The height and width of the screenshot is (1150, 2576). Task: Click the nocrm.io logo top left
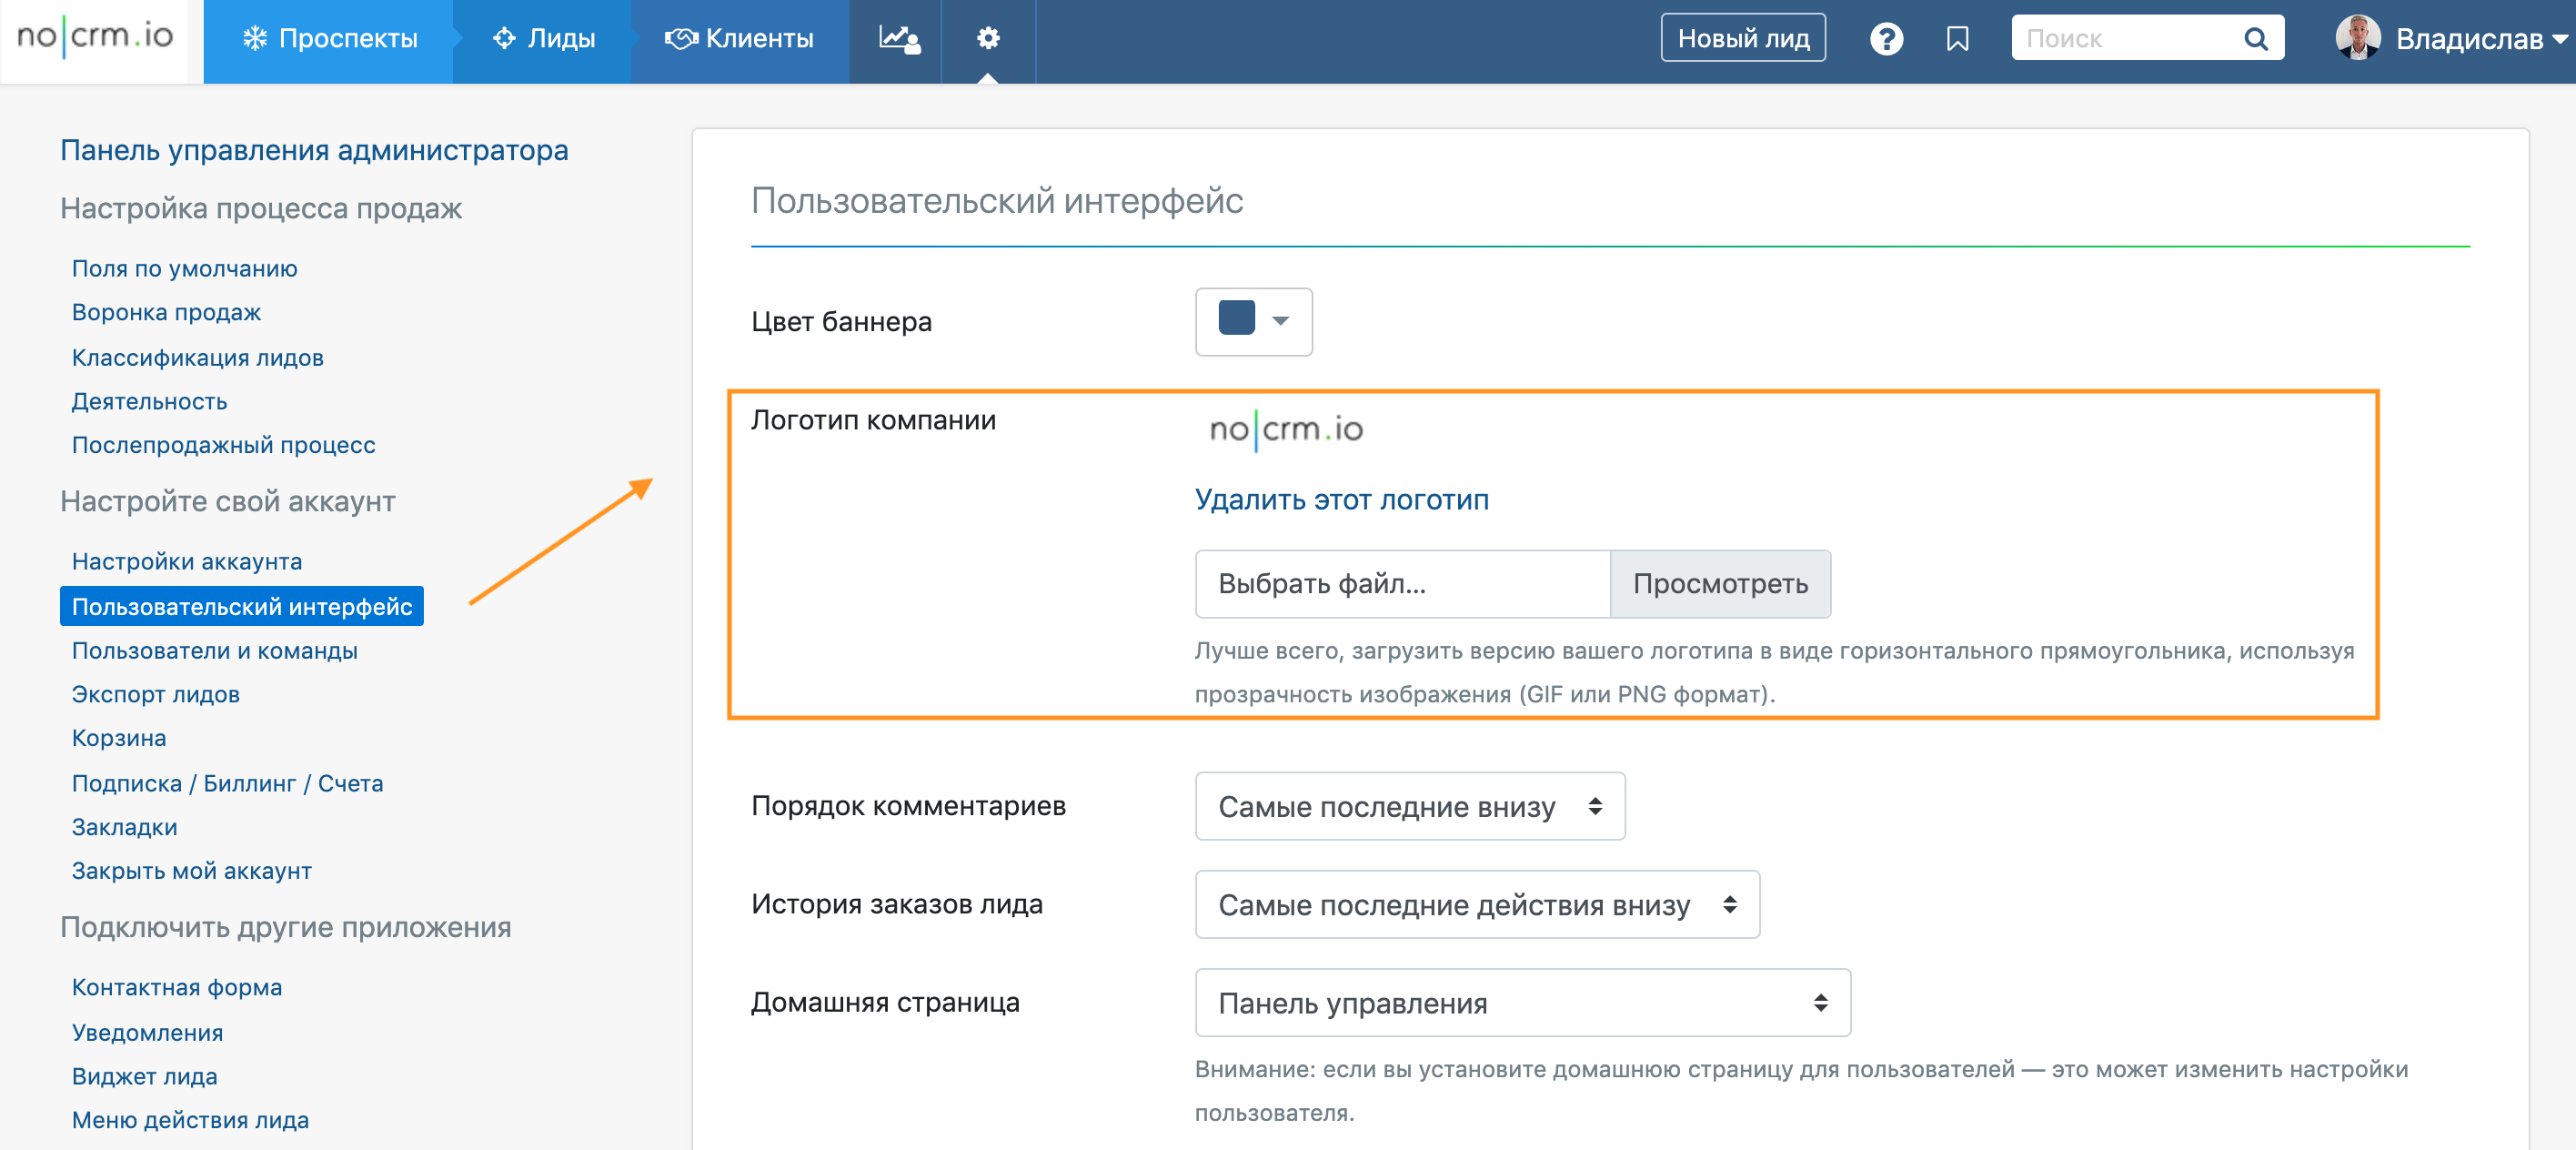tap(95, 37)
